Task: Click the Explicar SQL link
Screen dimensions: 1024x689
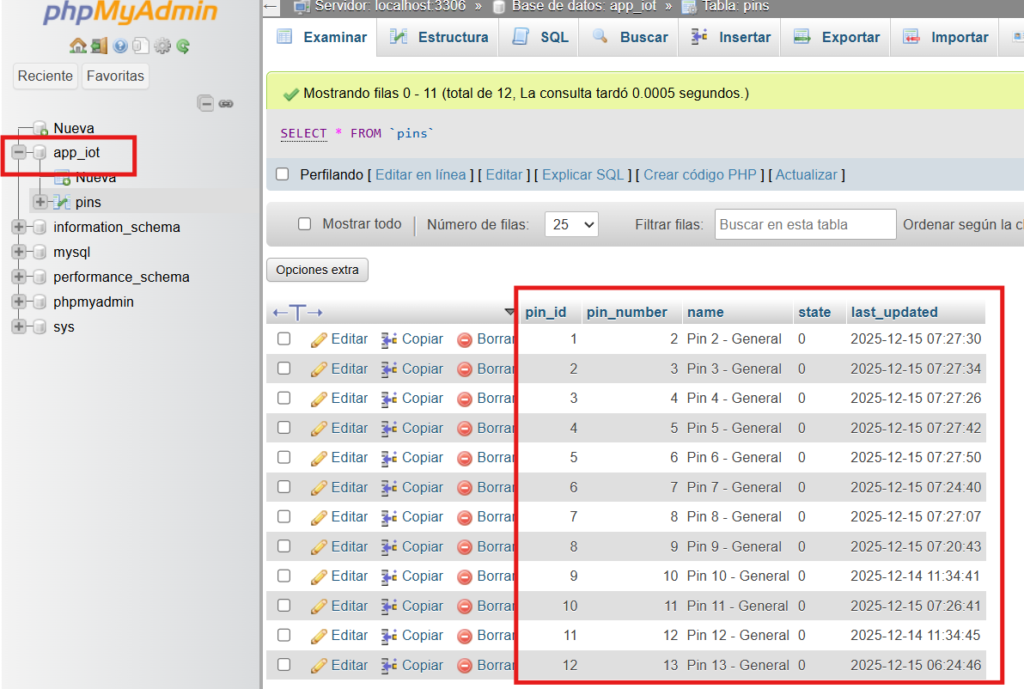Action: tap(582, 174)
